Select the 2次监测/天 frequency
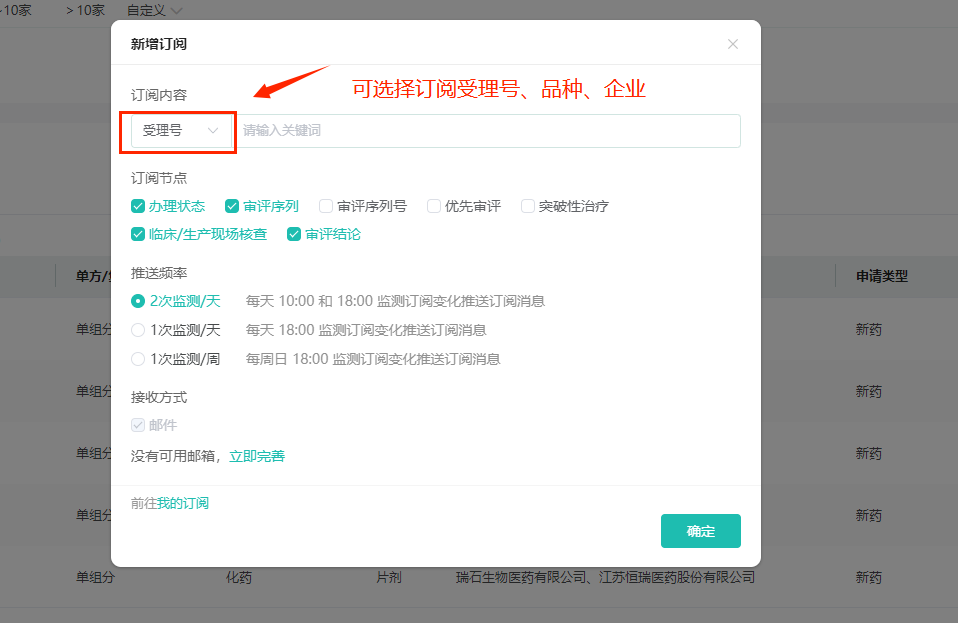This screenshot has height=623, width=958. (138, 301)
